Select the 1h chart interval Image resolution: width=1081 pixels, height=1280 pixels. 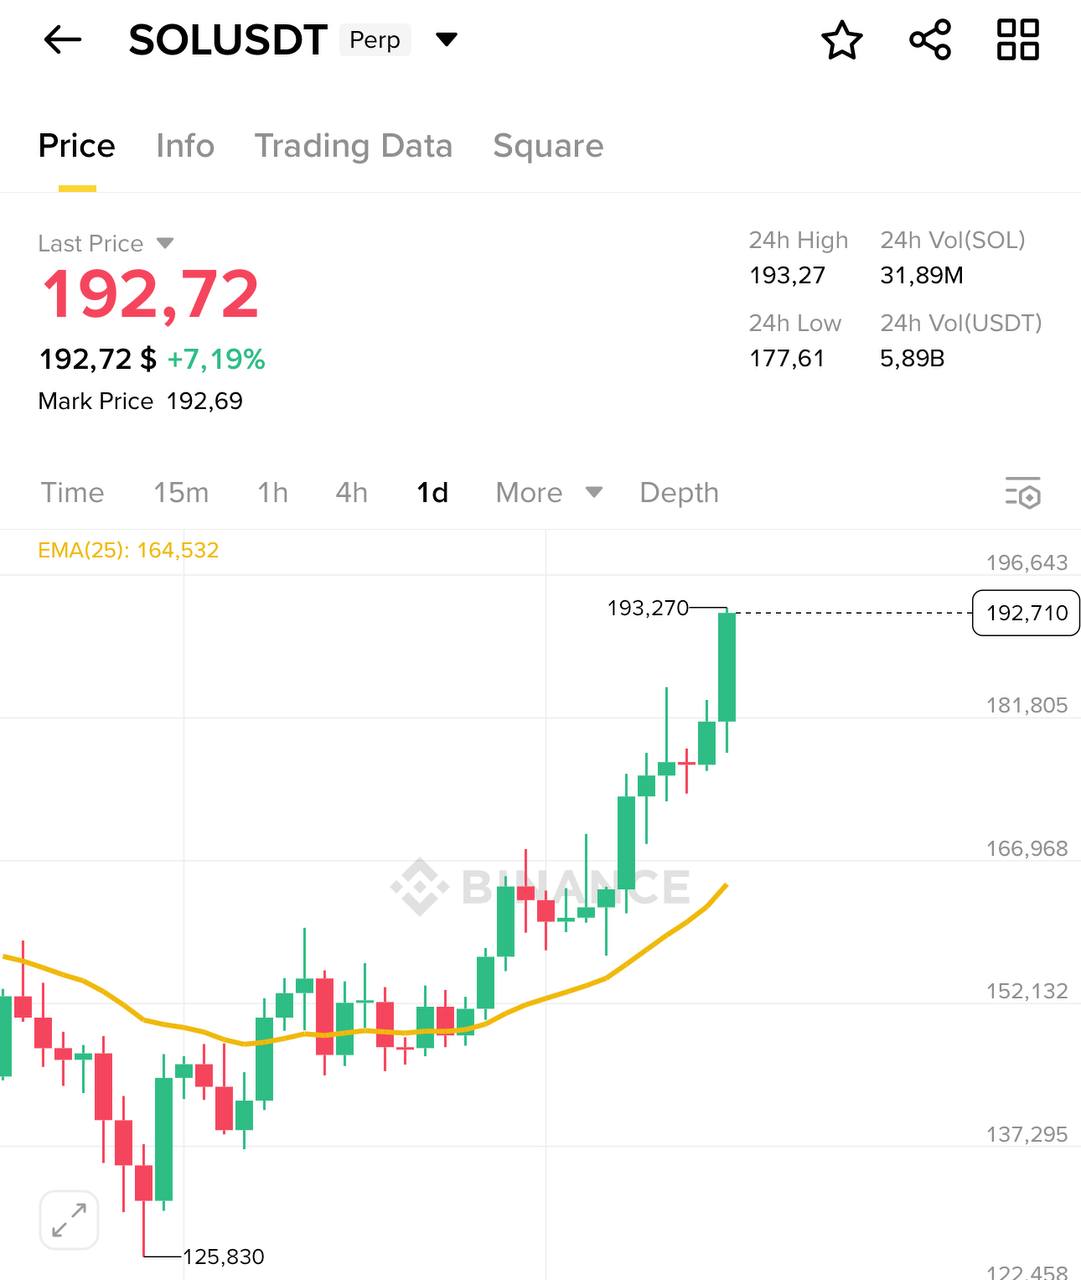pyautogui.click(x=272, y=492)
